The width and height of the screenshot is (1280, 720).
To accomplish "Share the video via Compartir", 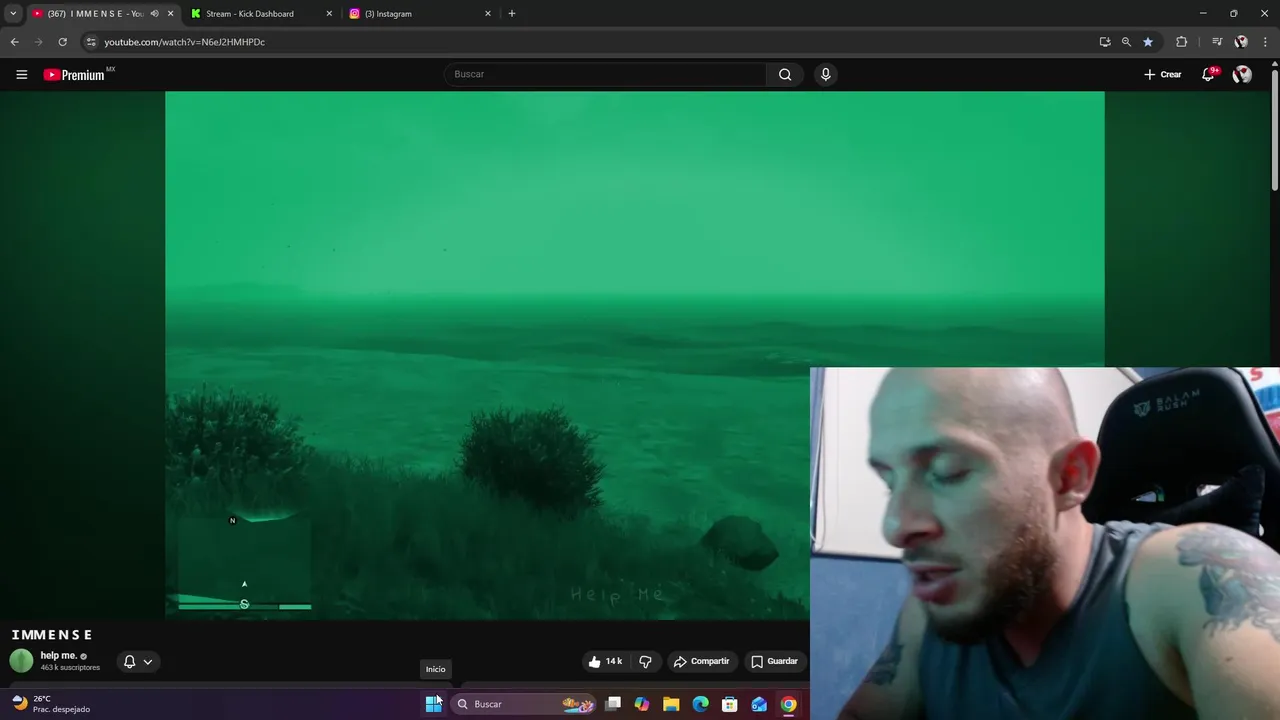I will (701, 661).
